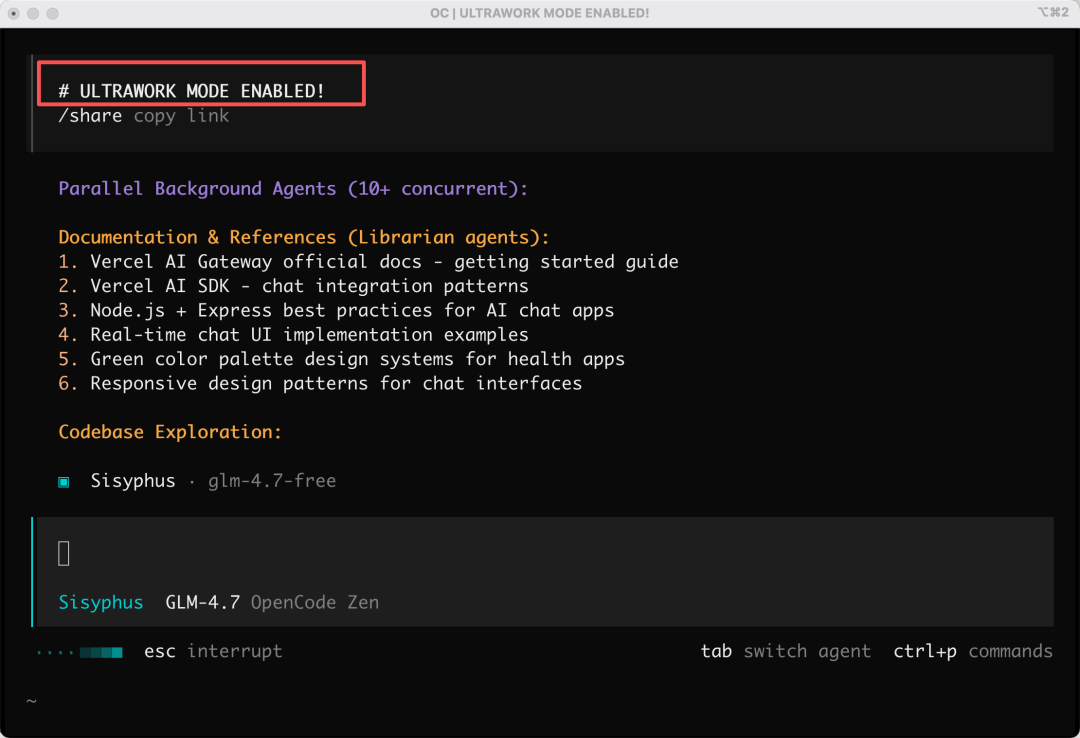1080x738 pixels.
Task: Click the copy link text
Action: point(180,115)
